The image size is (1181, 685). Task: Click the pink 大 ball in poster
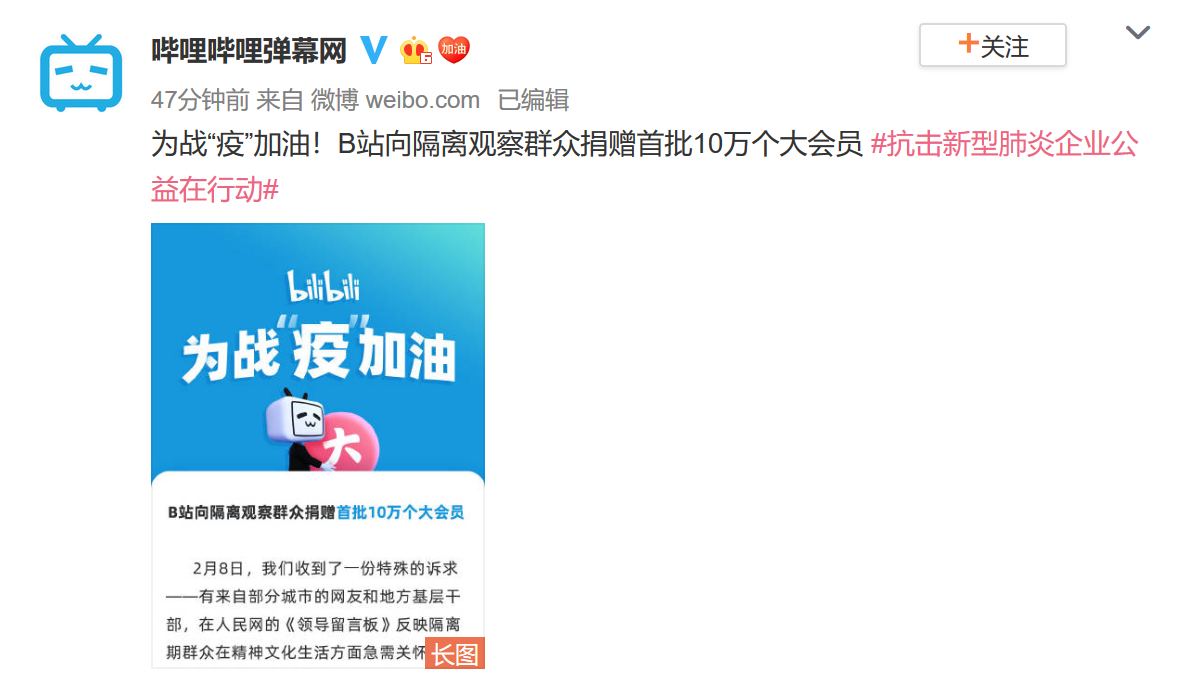point(348,443)
